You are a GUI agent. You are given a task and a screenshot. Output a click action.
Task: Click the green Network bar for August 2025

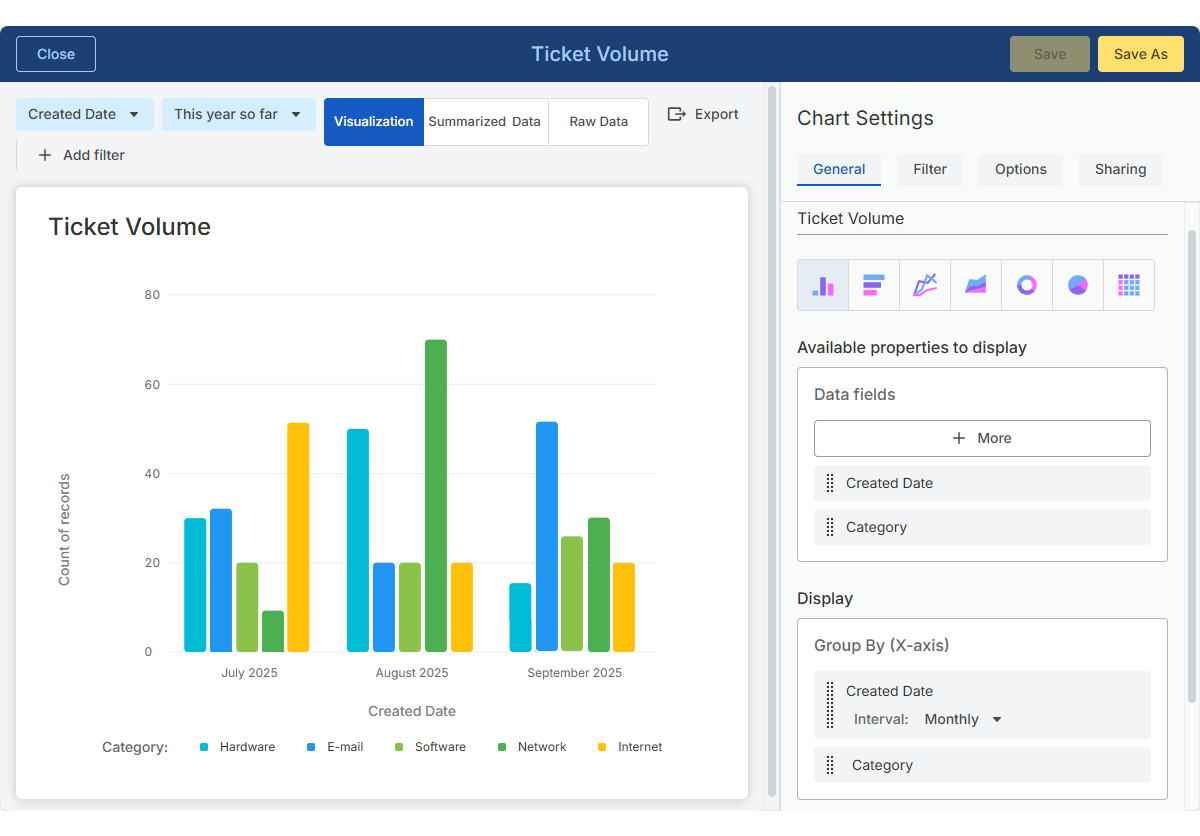[x=436, y=495]
